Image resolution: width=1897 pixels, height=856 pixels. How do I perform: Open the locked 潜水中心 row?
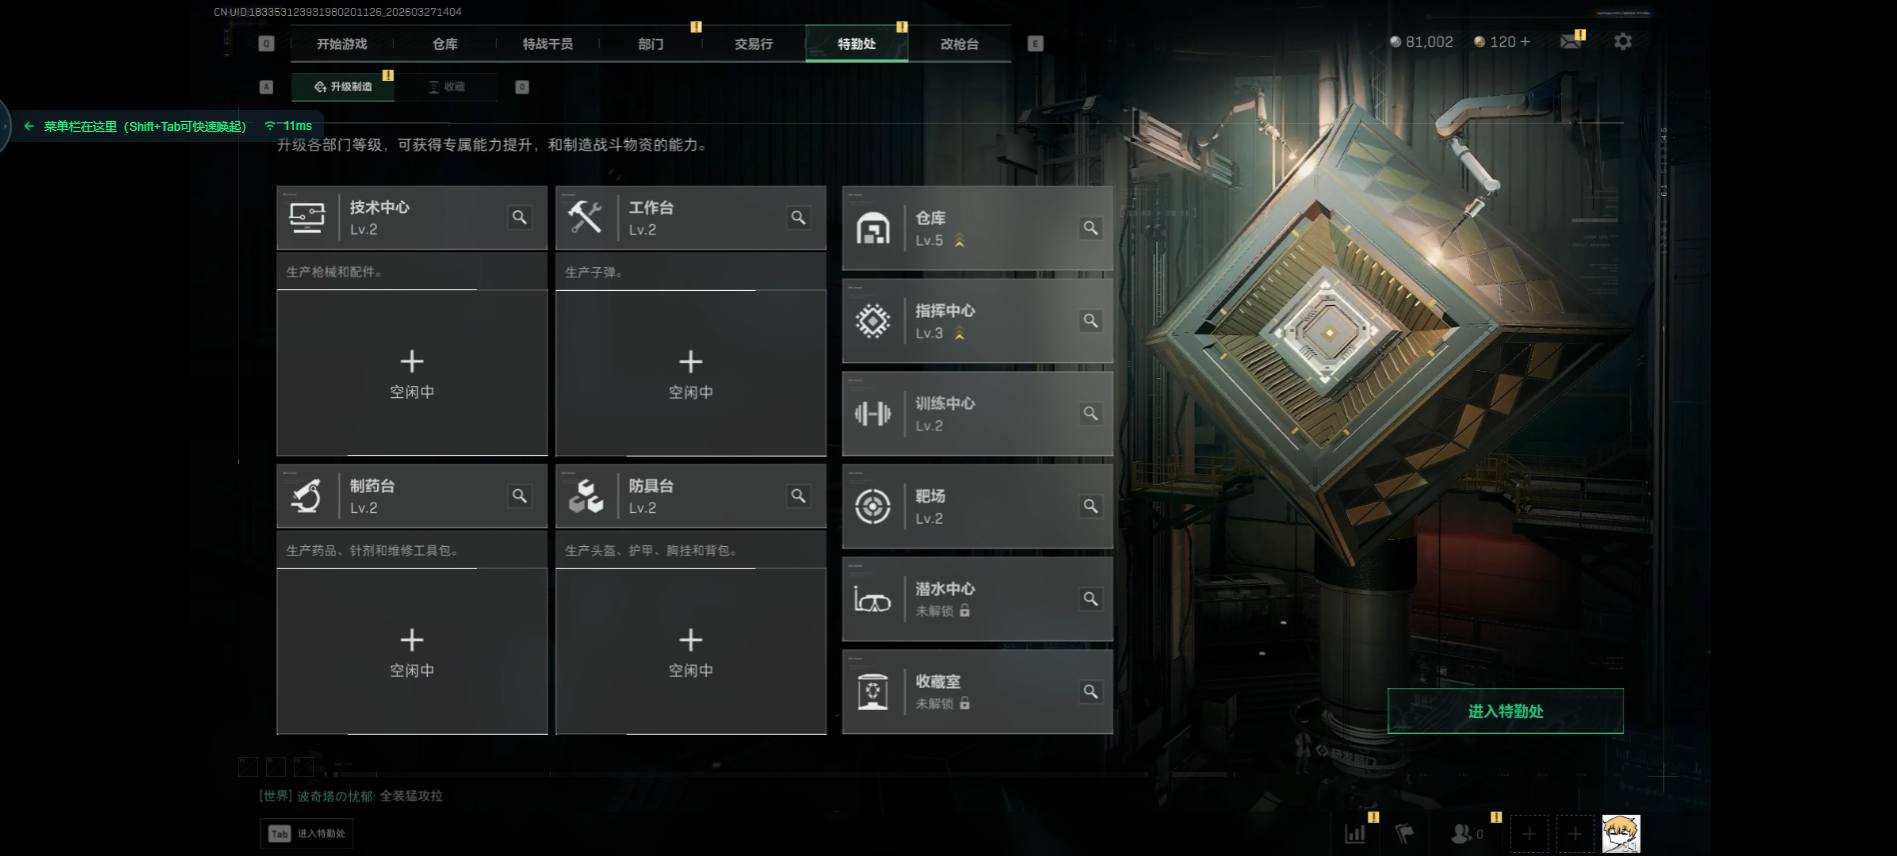click(x=977, y=599)
